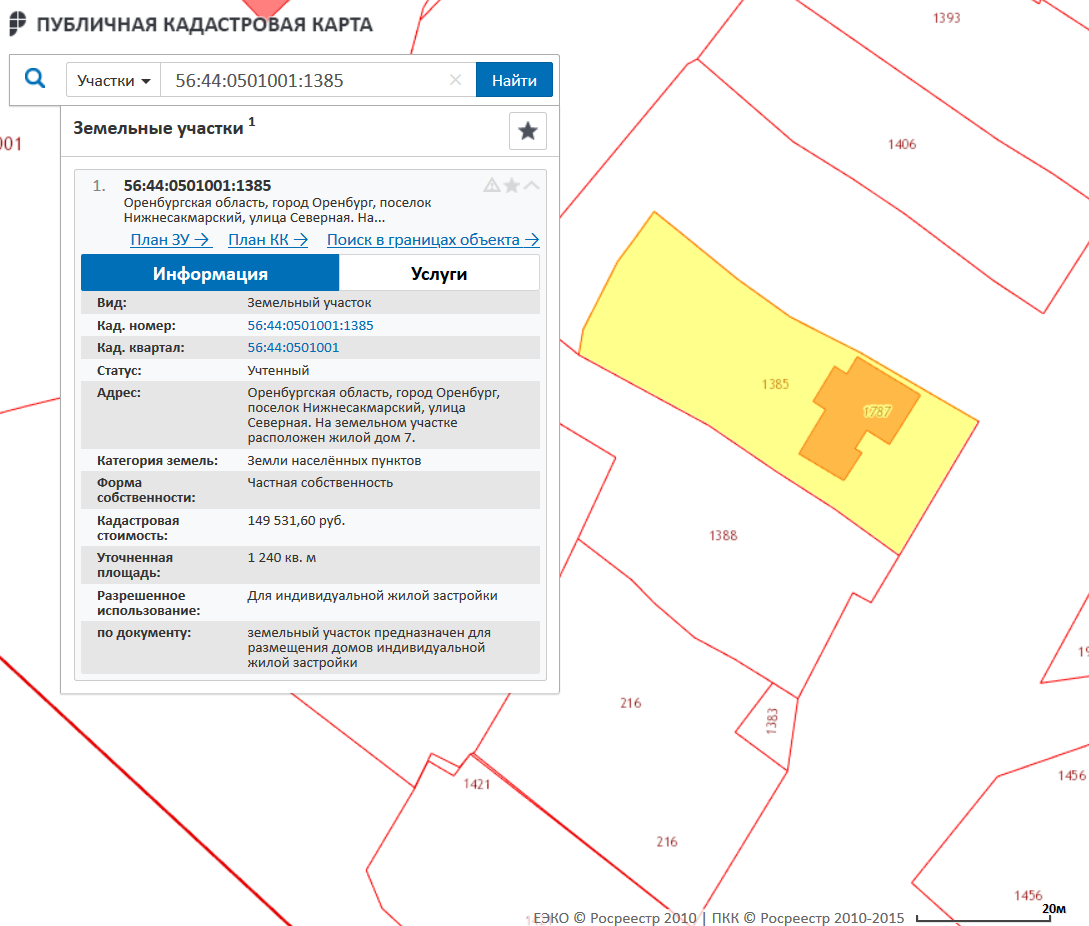Click parcel label 1421 on the map
This screenshot has height=926, width=1089.
pos(477,784)
